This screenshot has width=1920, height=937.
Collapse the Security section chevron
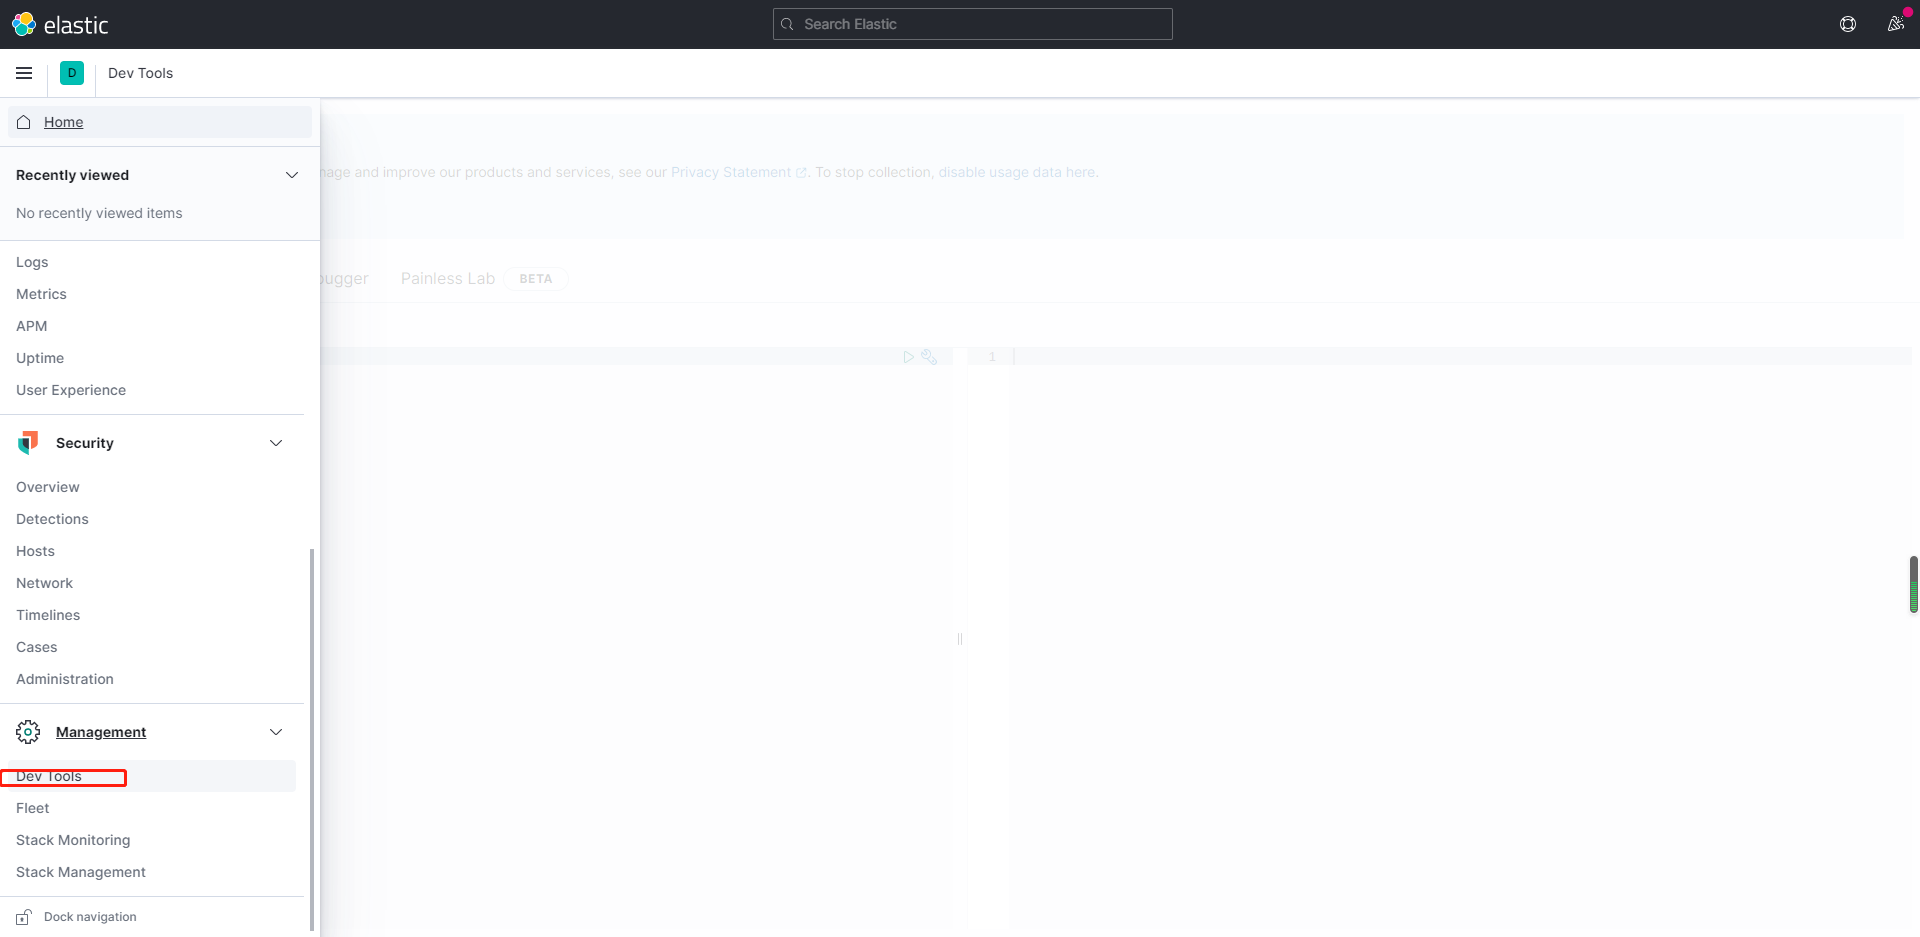pyautogui.click(x=276, y=443)
